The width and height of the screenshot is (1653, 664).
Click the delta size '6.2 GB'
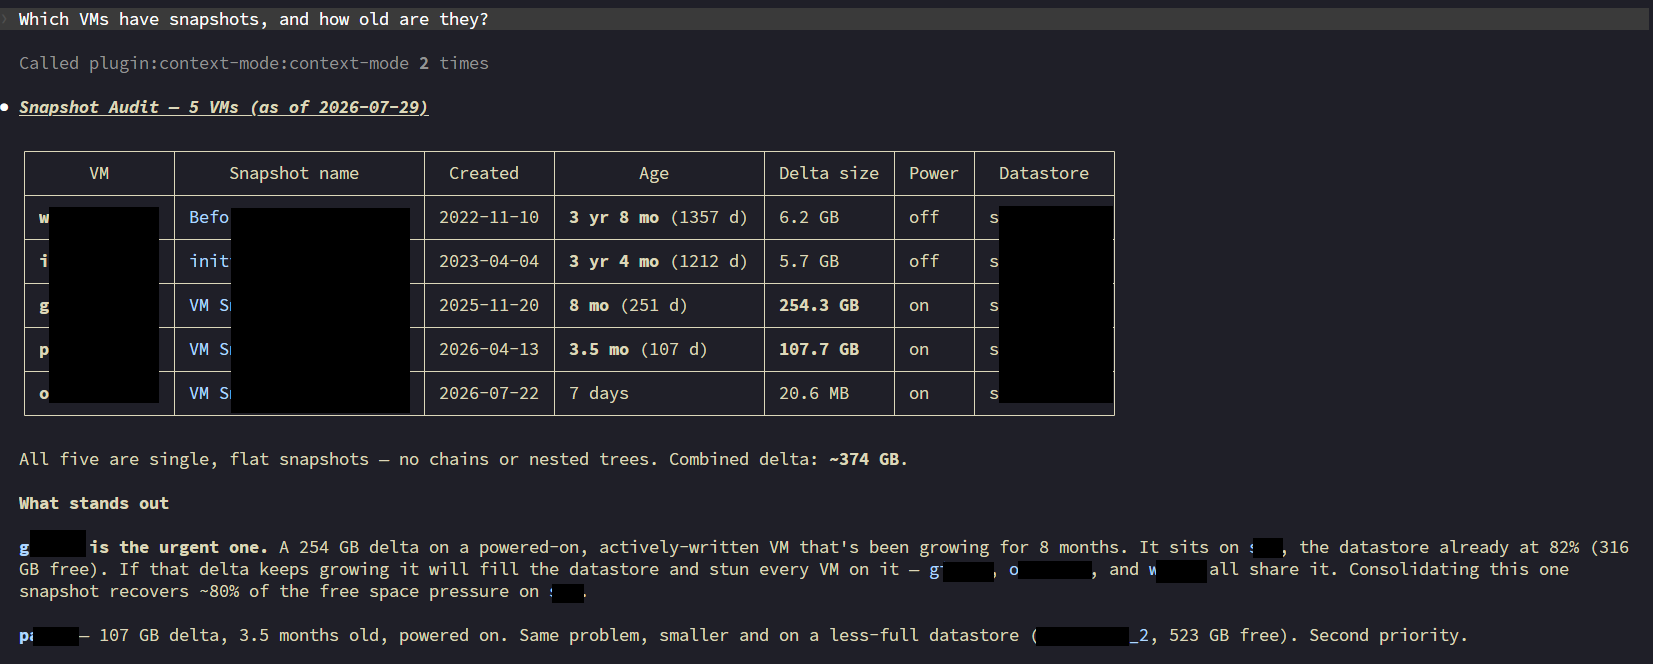[809, 217]
